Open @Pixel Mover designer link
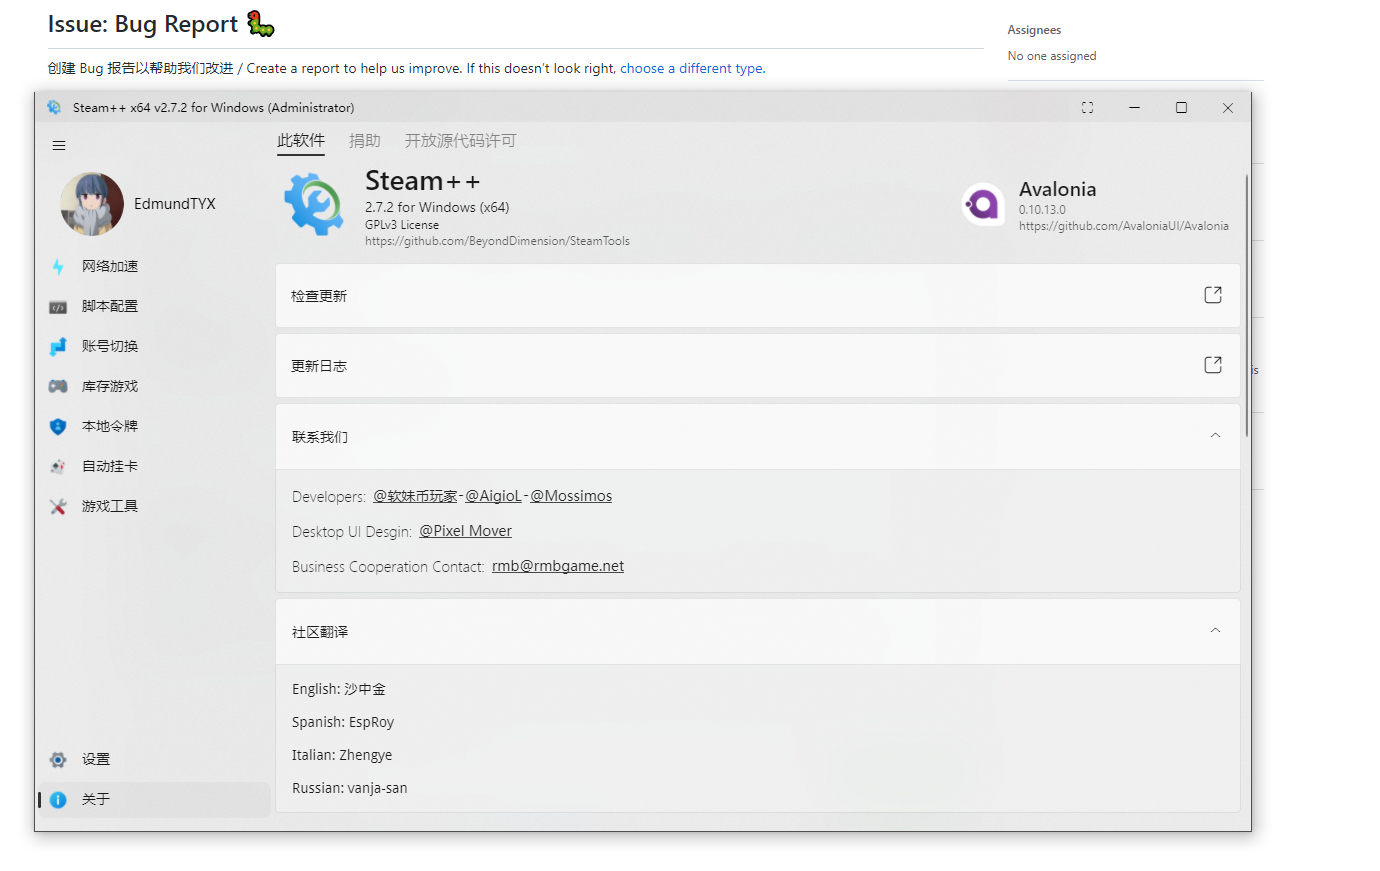Viewport: 1380px width, 871px height. (466, 531)
